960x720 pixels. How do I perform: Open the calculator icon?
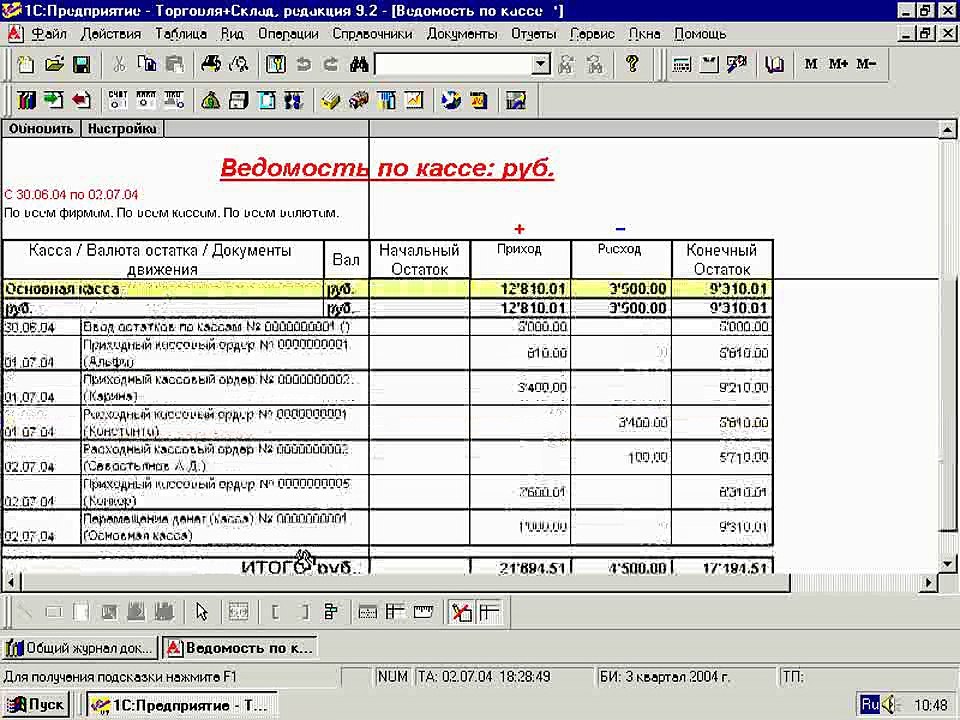[682, 64]
